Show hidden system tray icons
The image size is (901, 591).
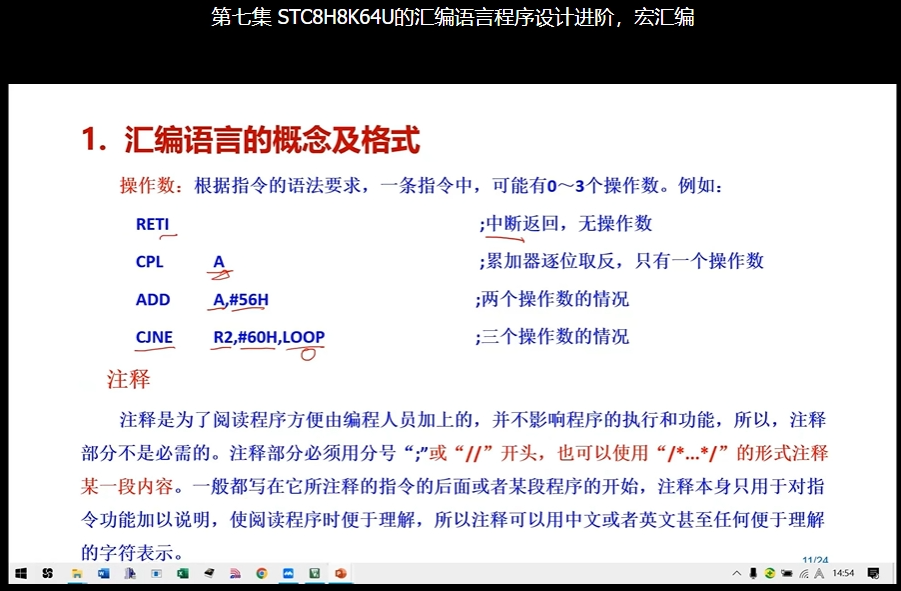point(737,573)
